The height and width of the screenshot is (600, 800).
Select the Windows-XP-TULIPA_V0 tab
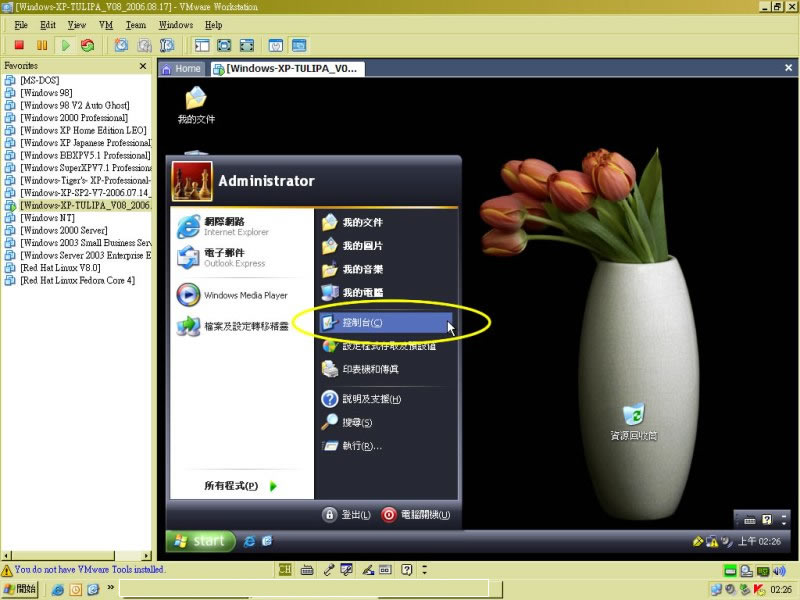(287, 69)
